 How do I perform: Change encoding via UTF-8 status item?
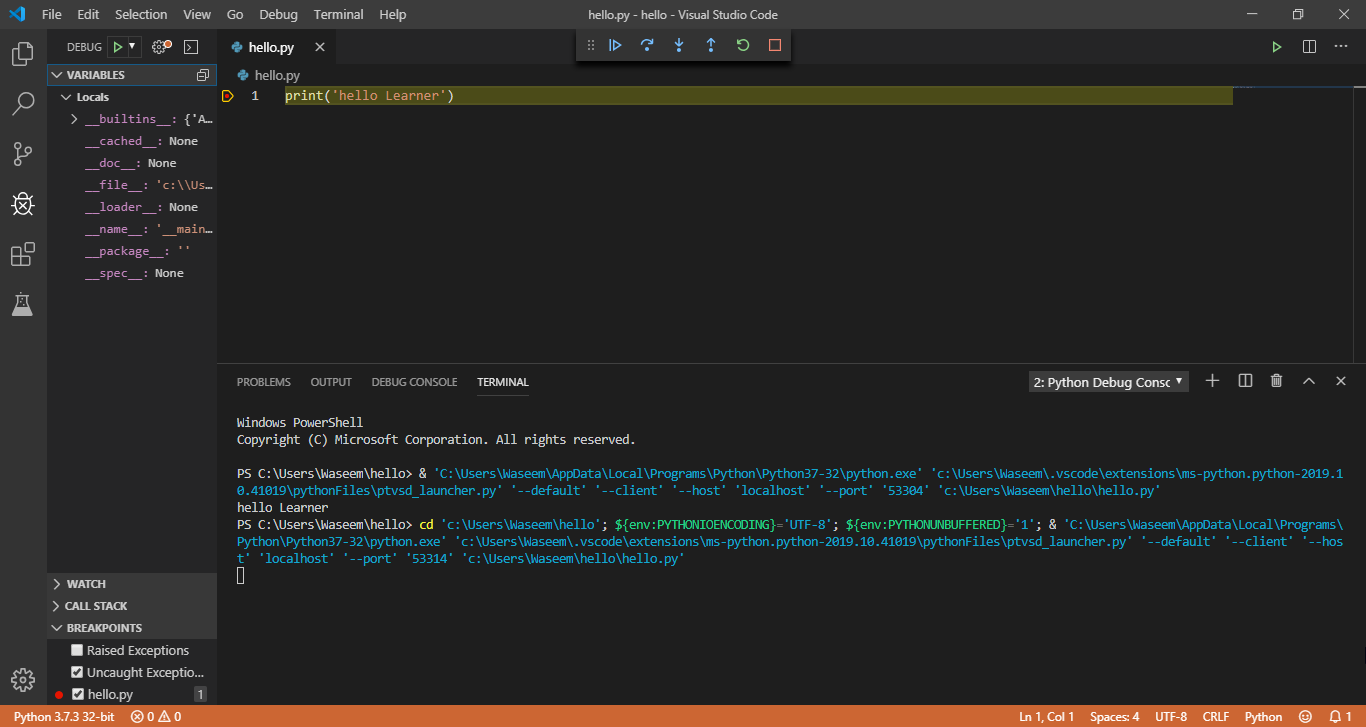click(x=1171, y=716)
